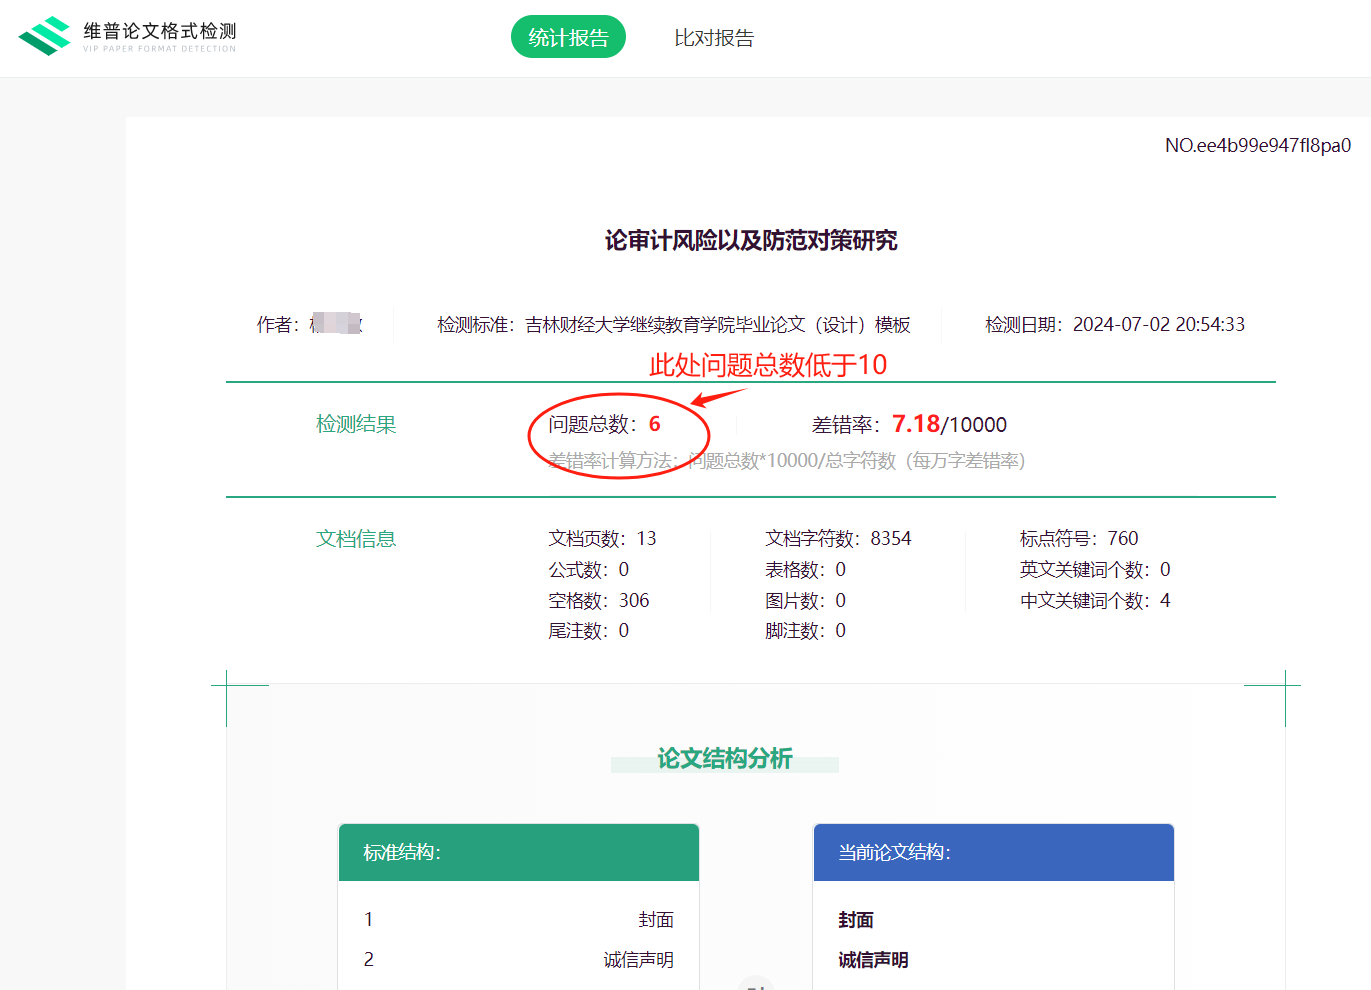Expand the 论文结构分析 heading

point(725,759)
